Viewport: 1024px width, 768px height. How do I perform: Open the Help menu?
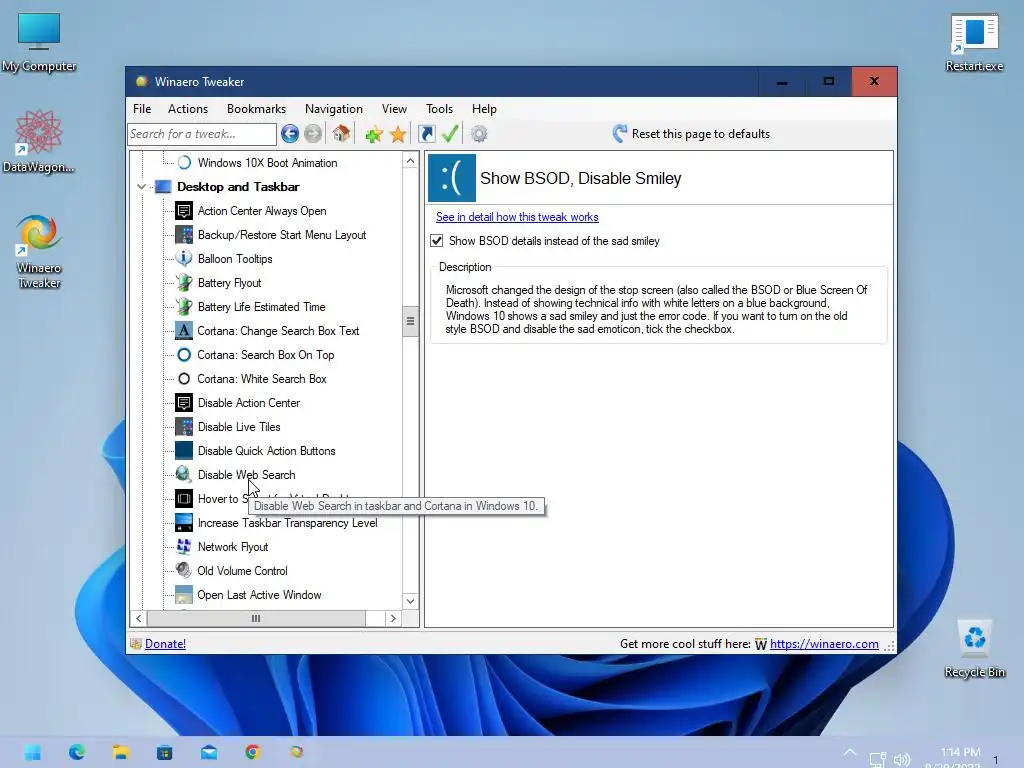click(x=485, y=109)
